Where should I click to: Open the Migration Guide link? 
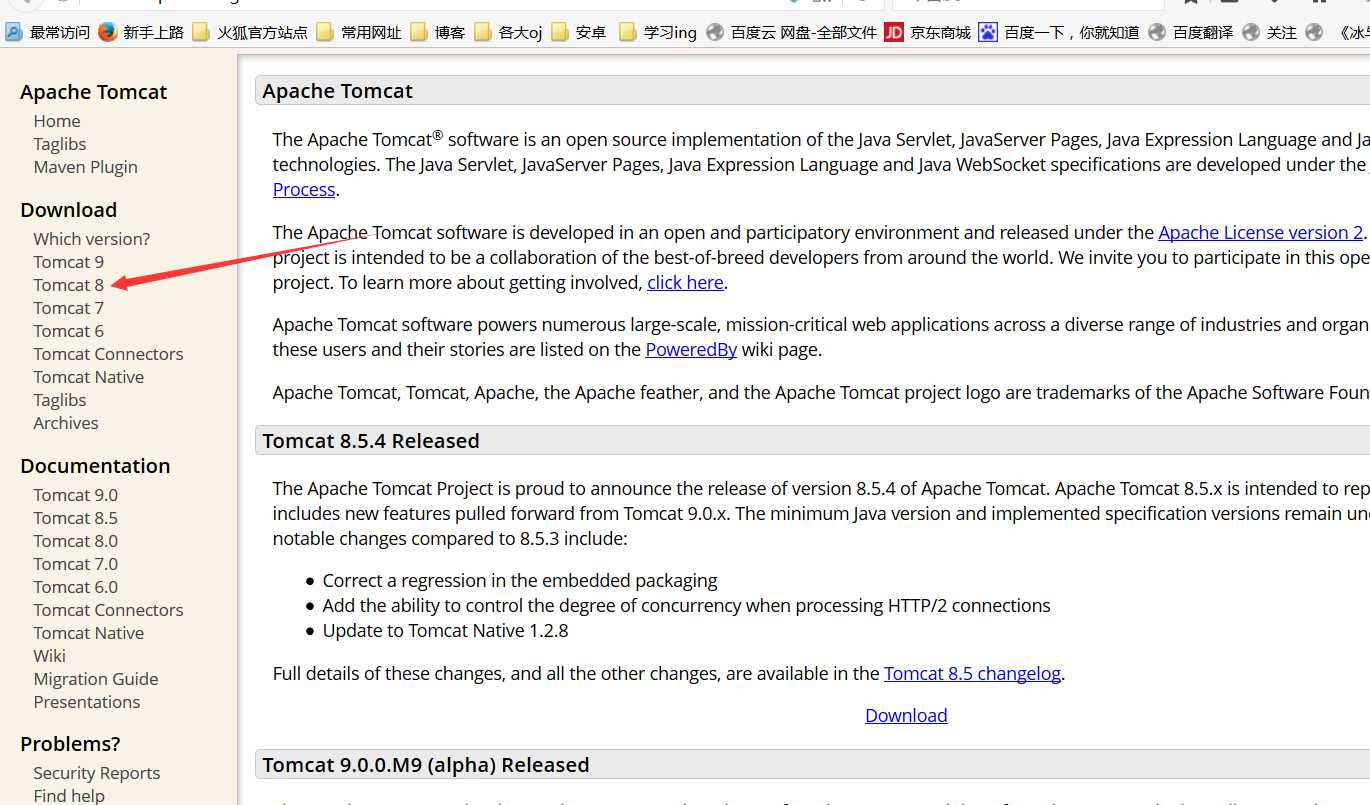point(96,679)
